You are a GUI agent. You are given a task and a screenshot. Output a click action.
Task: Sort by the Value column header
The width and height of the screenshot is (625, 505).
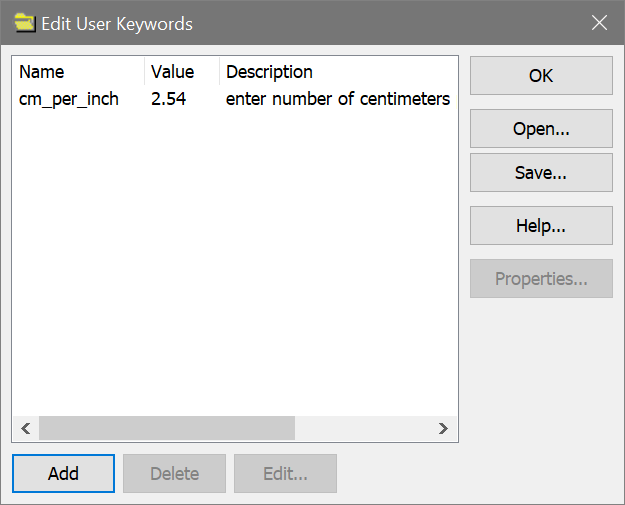[x=172, y=72]
